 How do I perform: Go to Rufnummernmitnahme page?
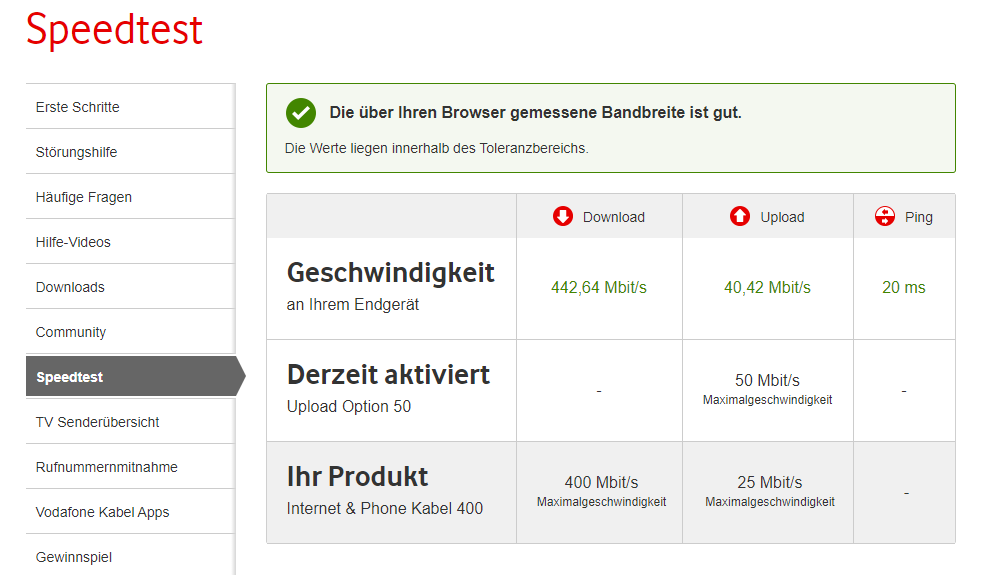[x=107, y=467]
